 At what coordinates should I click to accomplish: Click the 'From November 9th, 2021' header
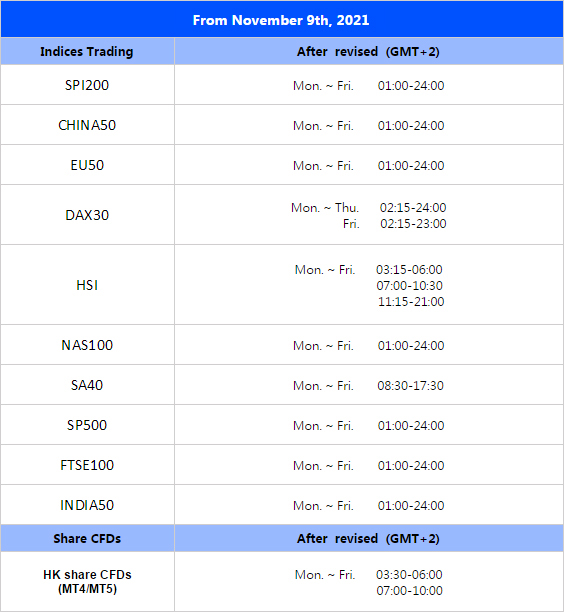(x=281, y=20)
